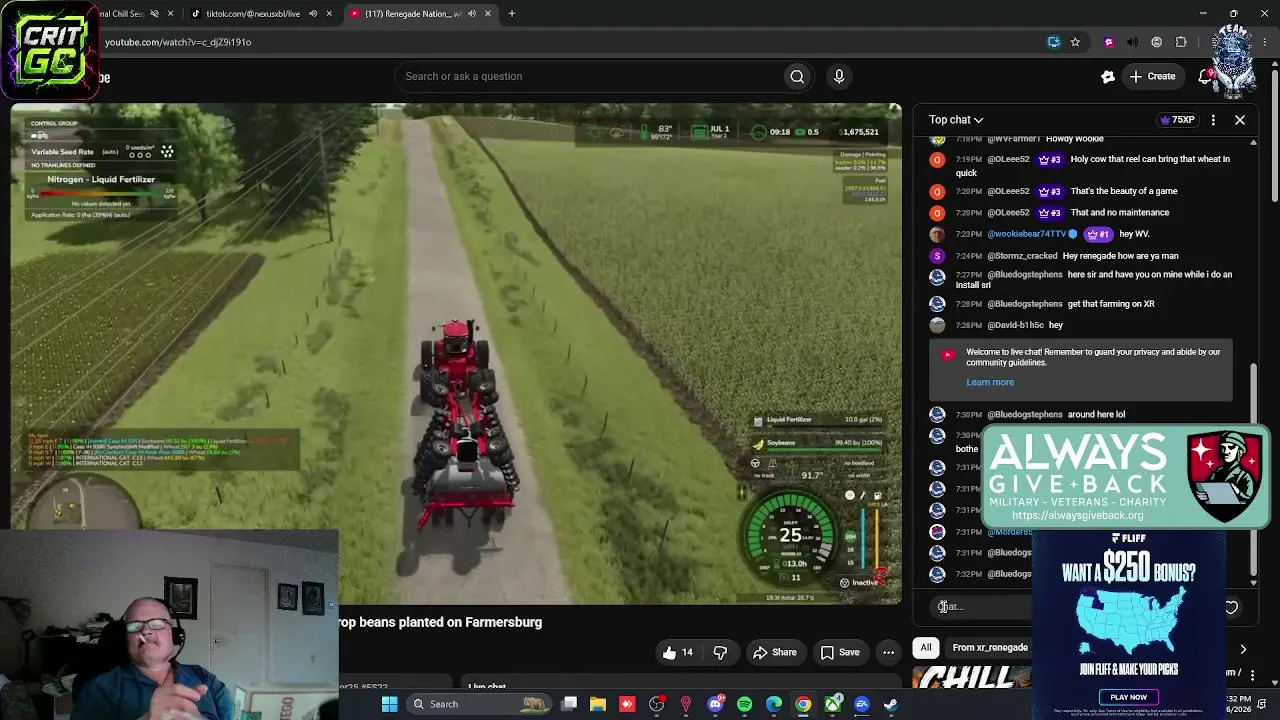Close the Renegade Nation browser tab
Screen dimensions: 1280x720
[x=488, y=14]
